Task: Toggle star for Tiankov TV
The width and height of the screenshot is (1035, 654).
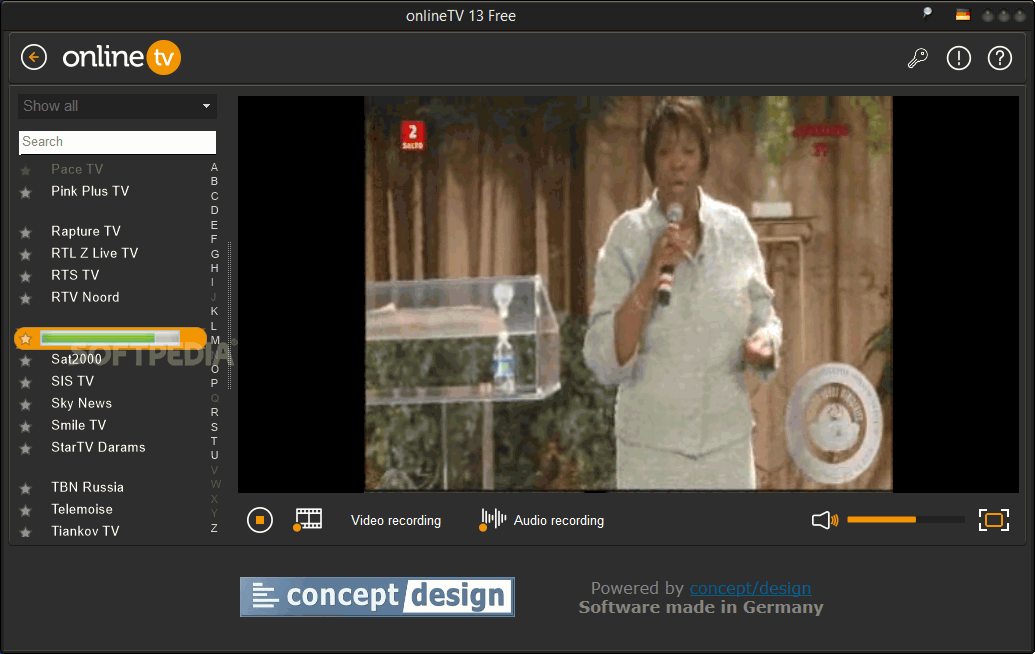Action: pyautogui.click(x=26, y=532)
